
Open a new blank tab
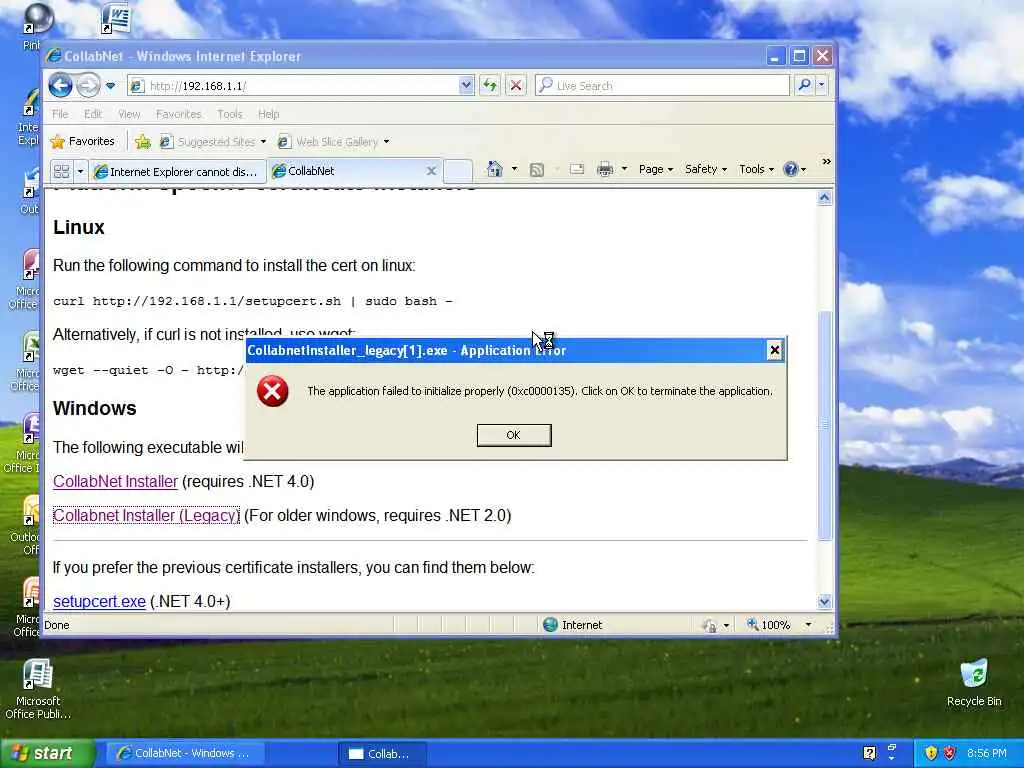[x=458, y=171]
